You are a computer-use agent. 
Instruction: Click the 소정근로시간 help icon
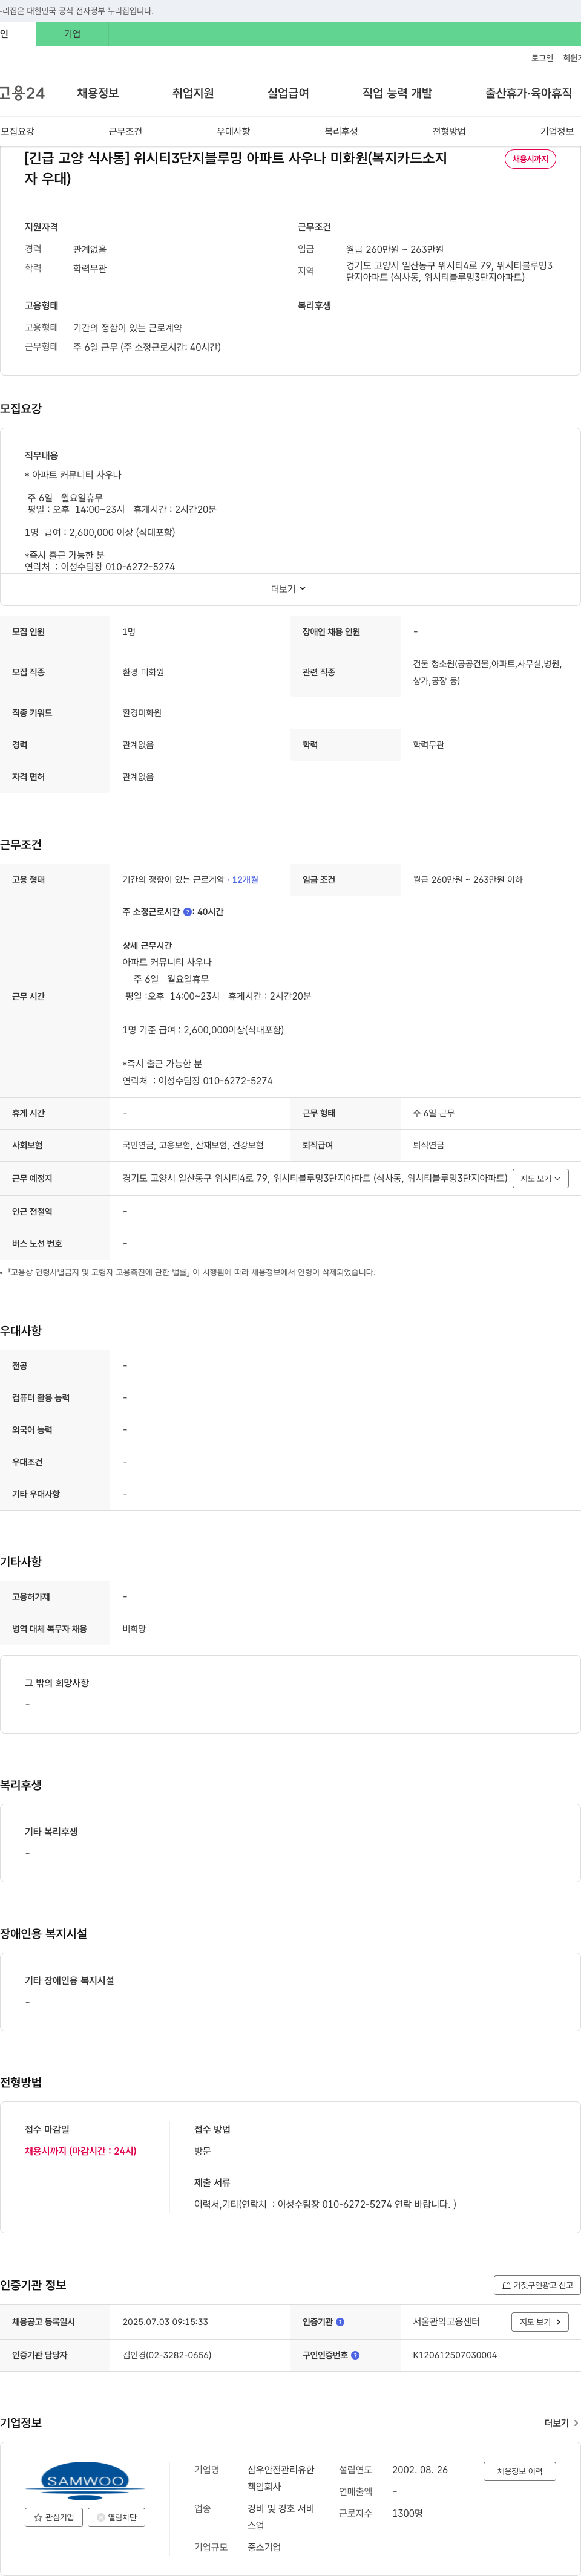(x=187, y=912)
